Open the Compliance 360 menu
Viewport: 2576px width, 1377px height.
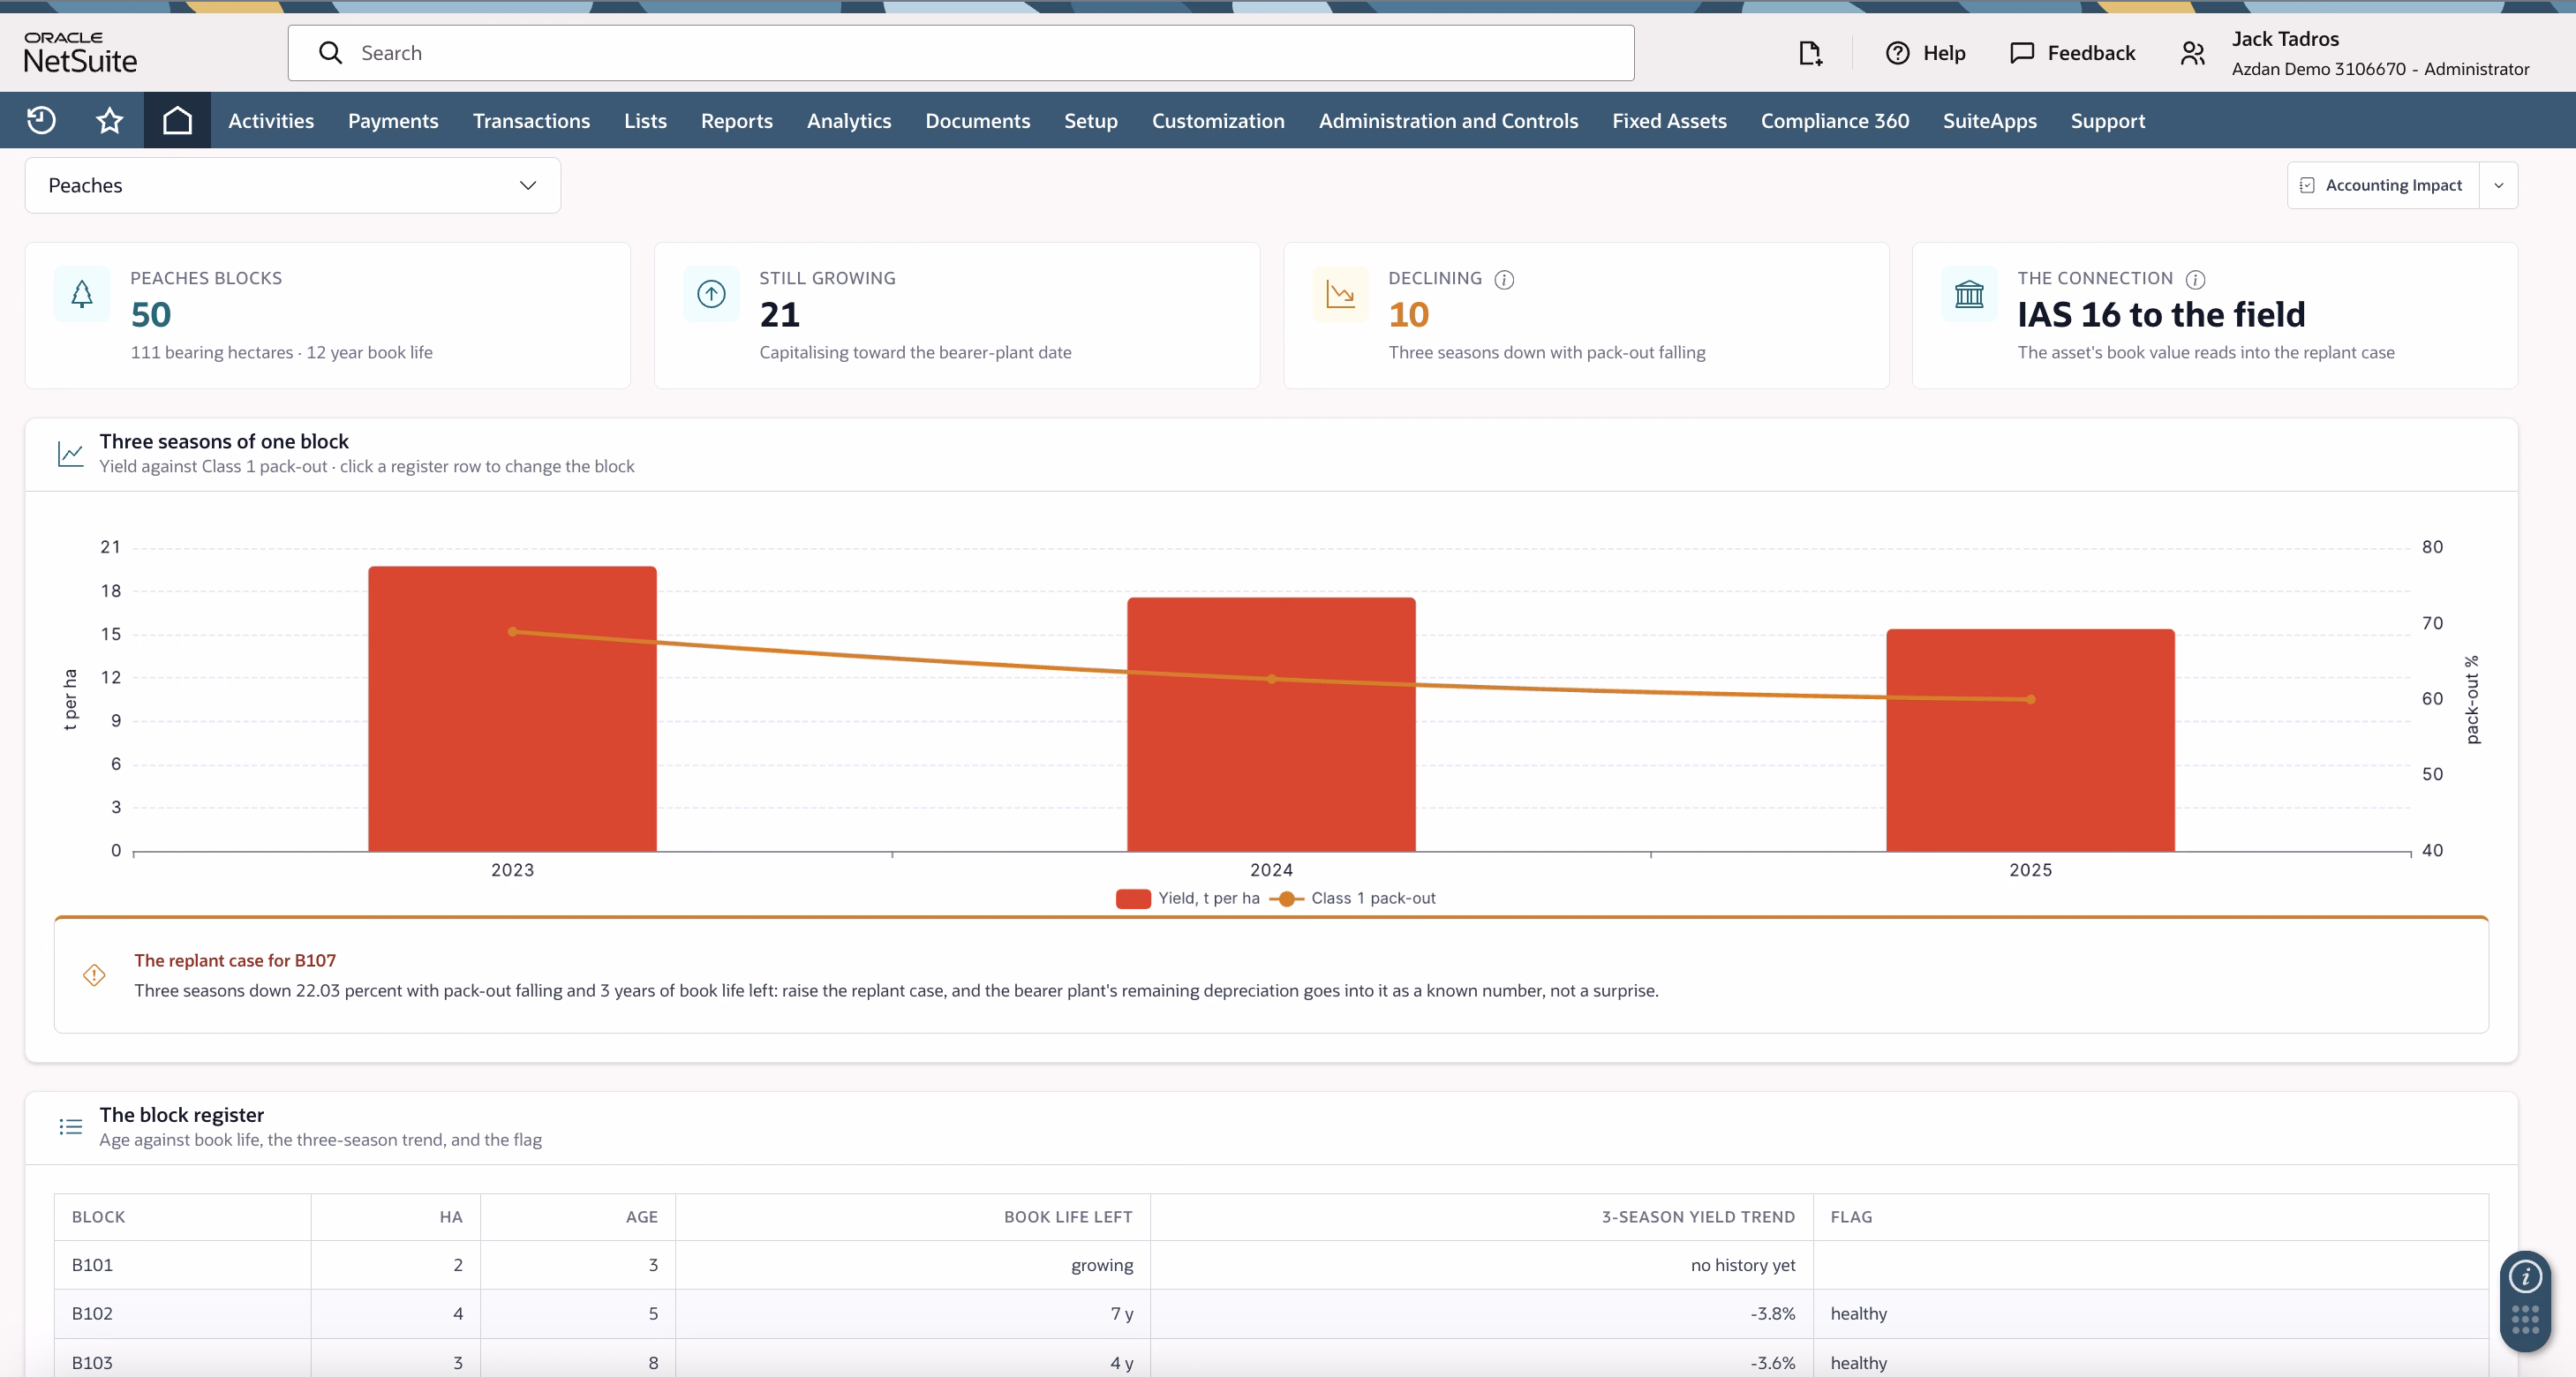(x=1834, y=120)
